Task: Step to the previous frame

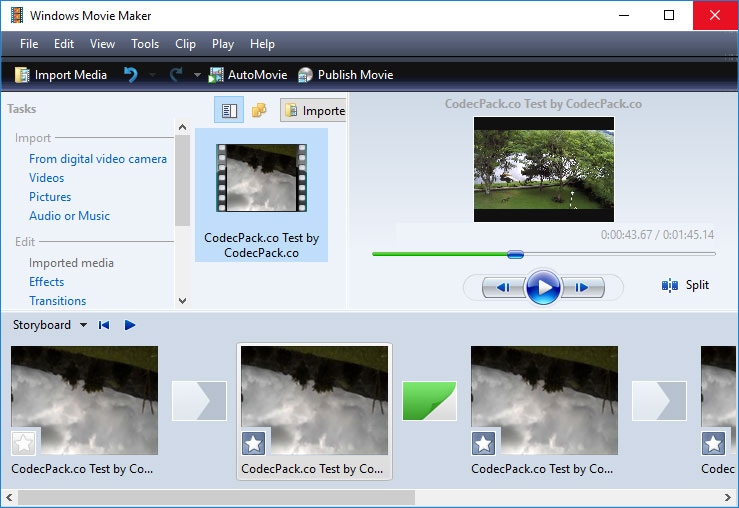Action: 502,287
